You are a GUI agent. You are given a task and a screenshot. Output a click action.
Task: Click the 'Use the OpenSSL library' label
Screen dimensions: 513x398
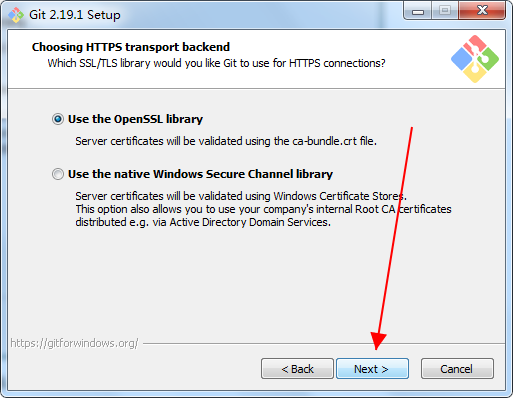pyautogui.click(x=135, y=119)
